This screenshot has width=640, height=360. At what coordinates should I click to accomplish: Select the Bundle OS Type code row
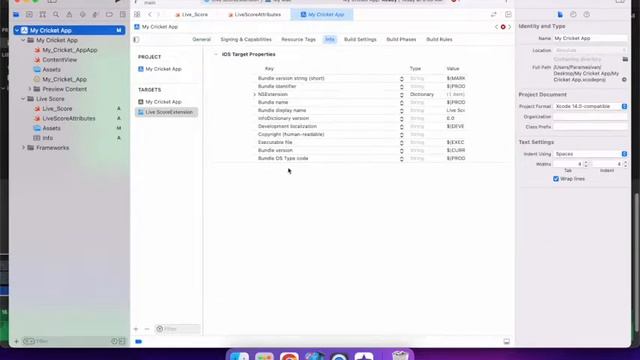pyautogui.click(x=362, y=158)
